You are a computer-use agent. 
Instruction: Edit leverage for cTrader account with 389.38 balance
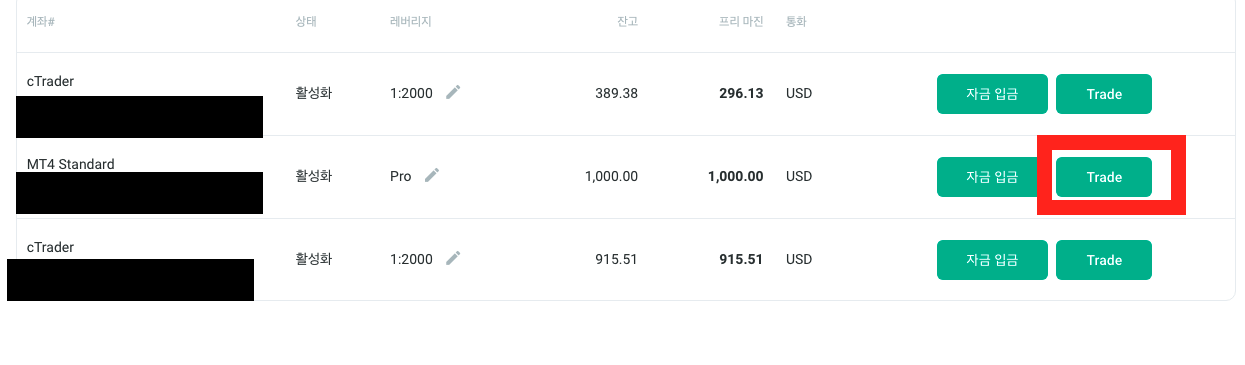pos(453,93)
